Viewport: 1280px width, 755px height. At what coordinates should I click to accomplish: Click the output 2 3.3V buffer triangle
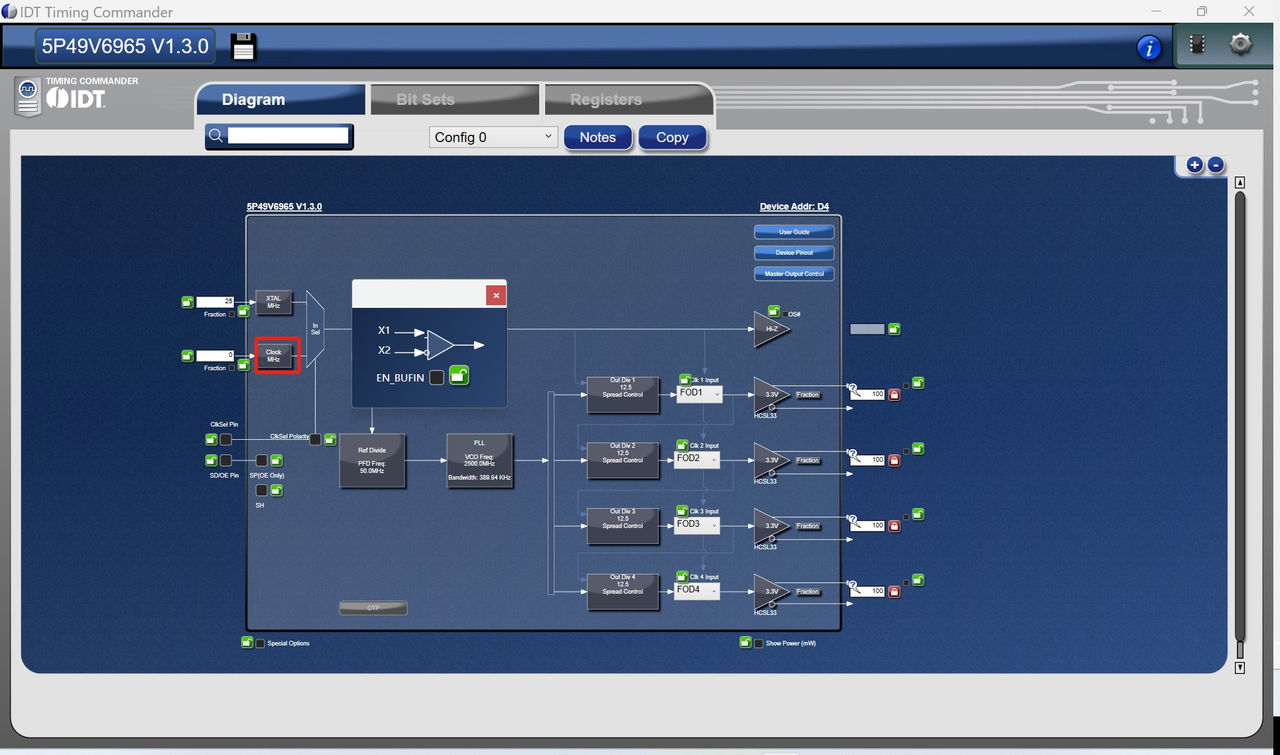point(770,460)
